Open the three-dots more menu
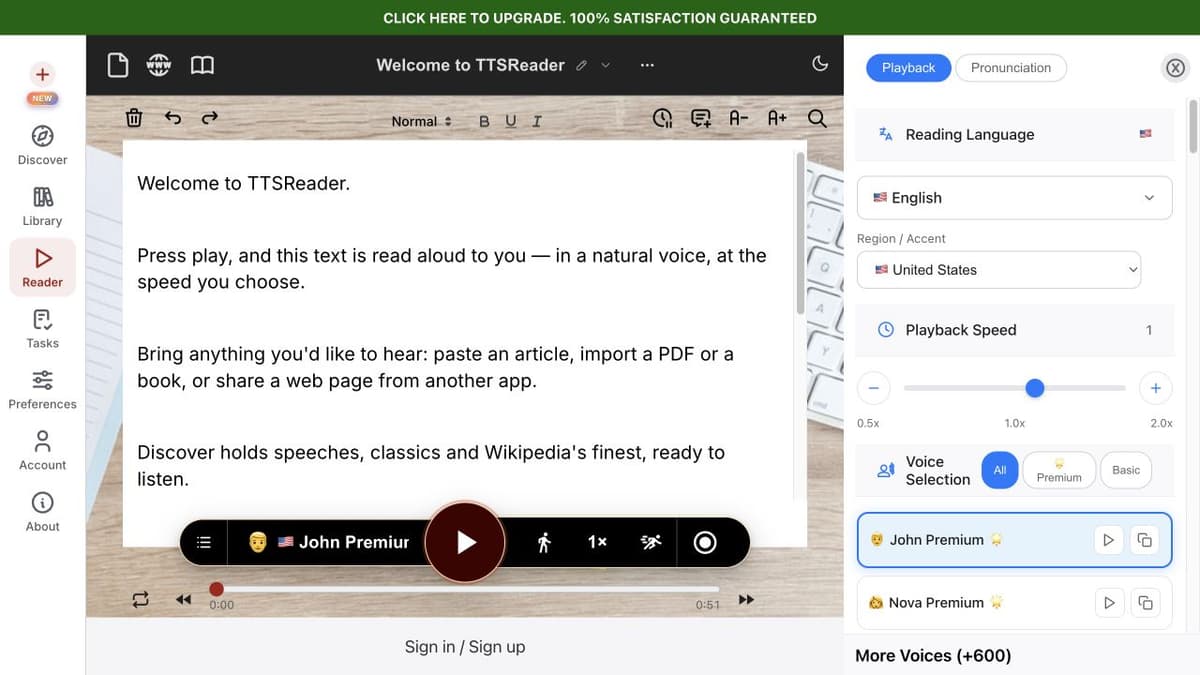The image size is (1200, 675). click(x=647, y=65)
